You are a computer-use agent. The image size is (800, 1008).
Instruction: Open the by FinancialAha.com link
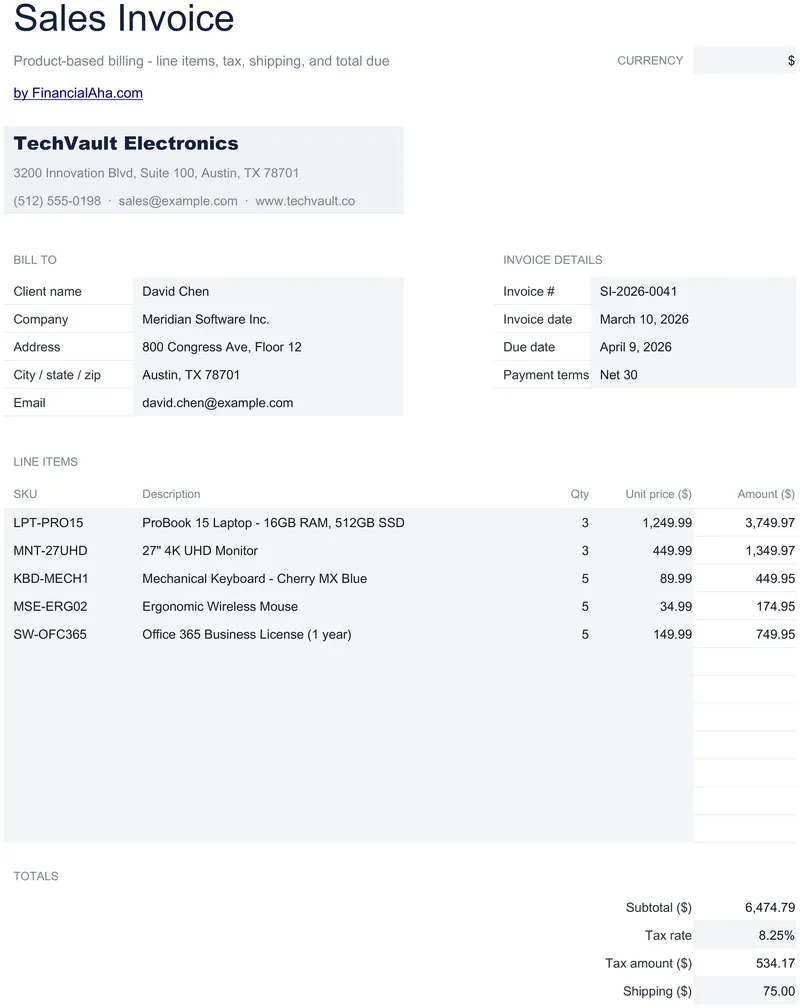click(x=78, y=93)
